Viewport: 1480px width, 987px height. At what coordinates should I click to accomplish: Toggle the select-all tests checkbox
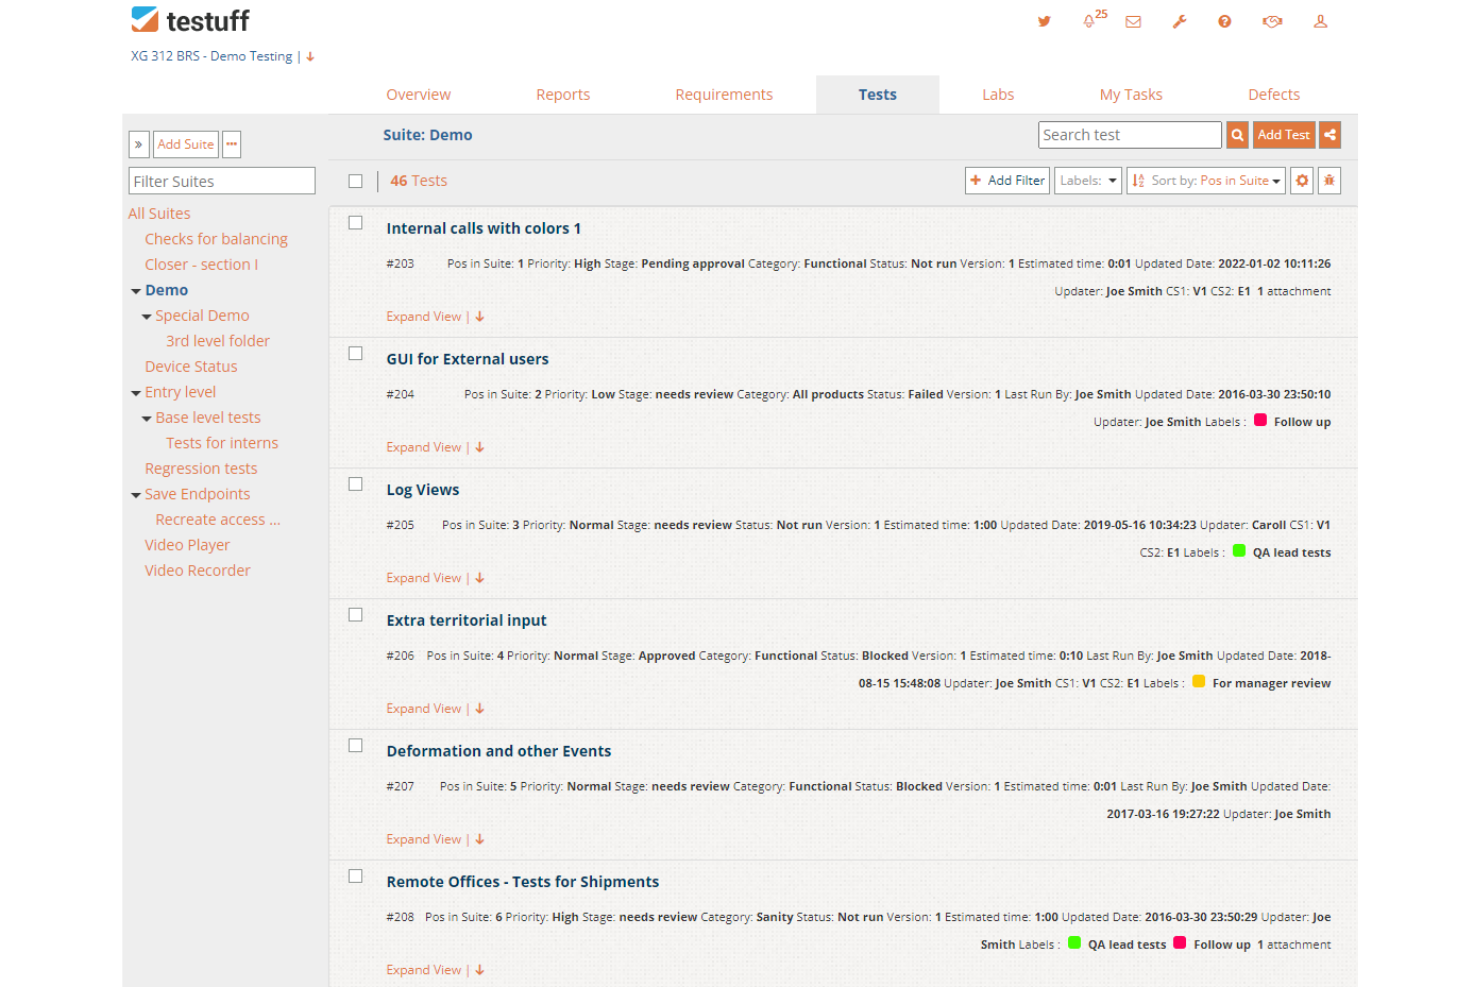tap(355, 180)
